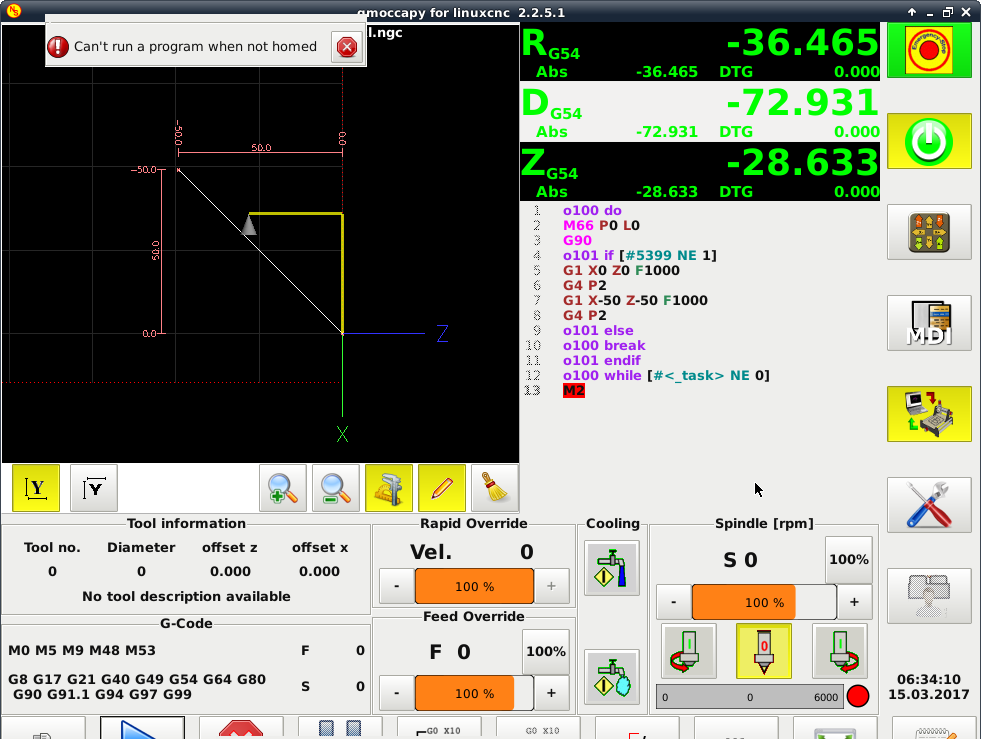Adjust the spindle override slider
Viewport: 981px width, 739px height.
pos(764,602)
